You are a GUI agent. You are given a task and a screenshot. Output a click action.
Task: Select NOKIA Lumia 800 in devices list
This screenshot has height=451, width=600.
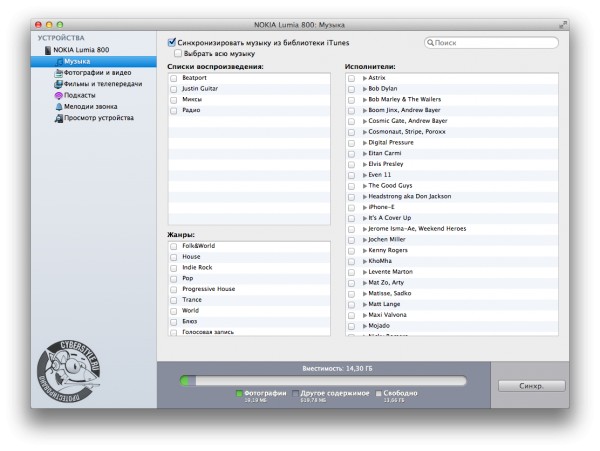(x=81, y=50)
